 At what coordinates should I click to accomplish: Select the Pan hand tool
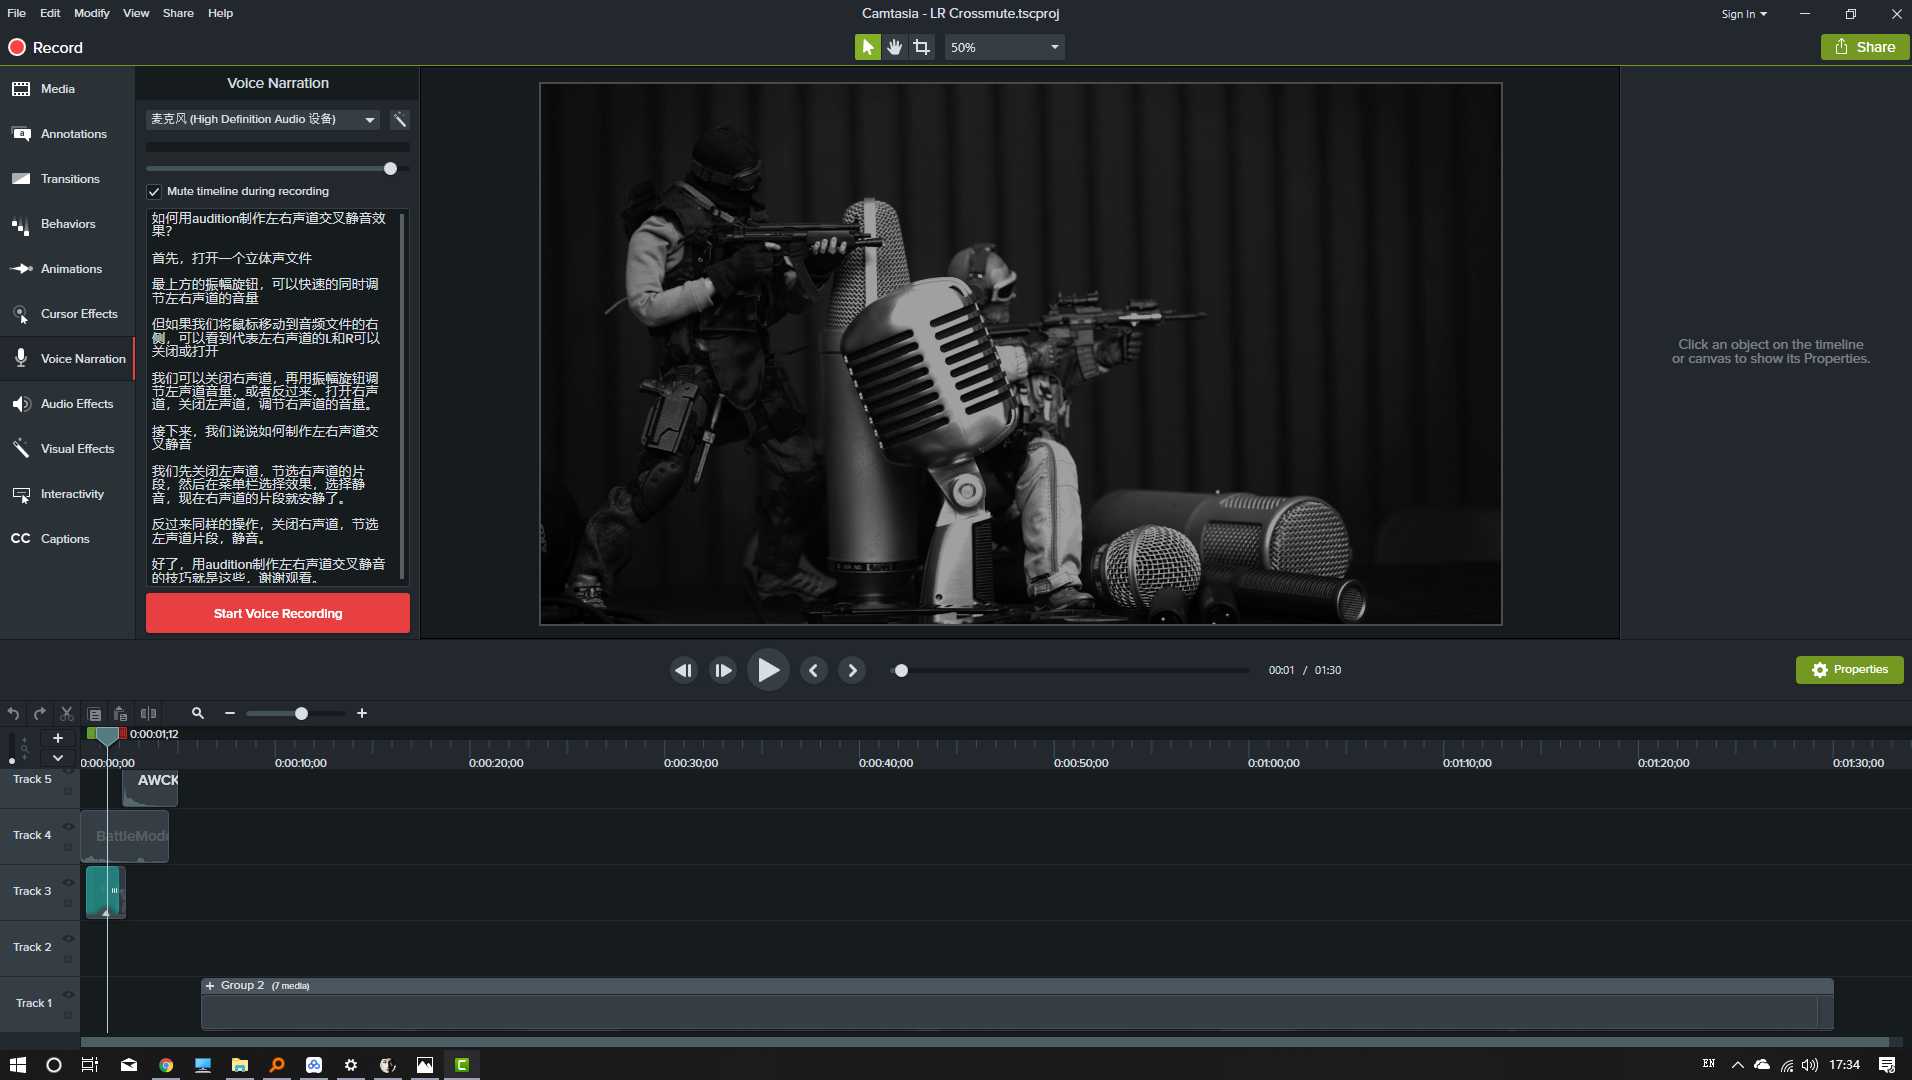click(894, 47)
